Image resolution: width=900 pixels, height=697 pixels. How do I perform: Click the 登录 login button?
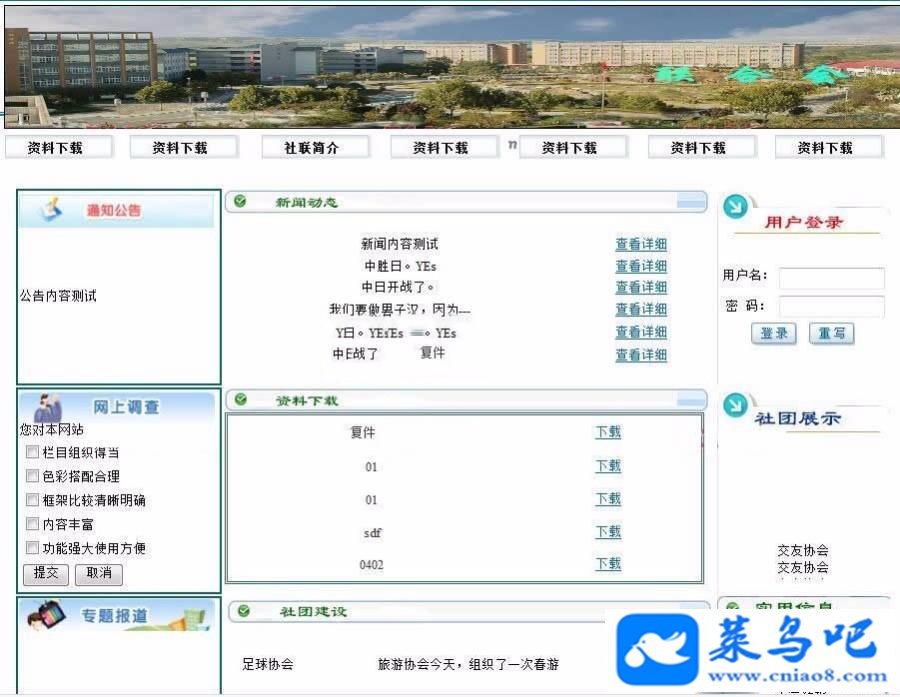click(x=774, y=333)
